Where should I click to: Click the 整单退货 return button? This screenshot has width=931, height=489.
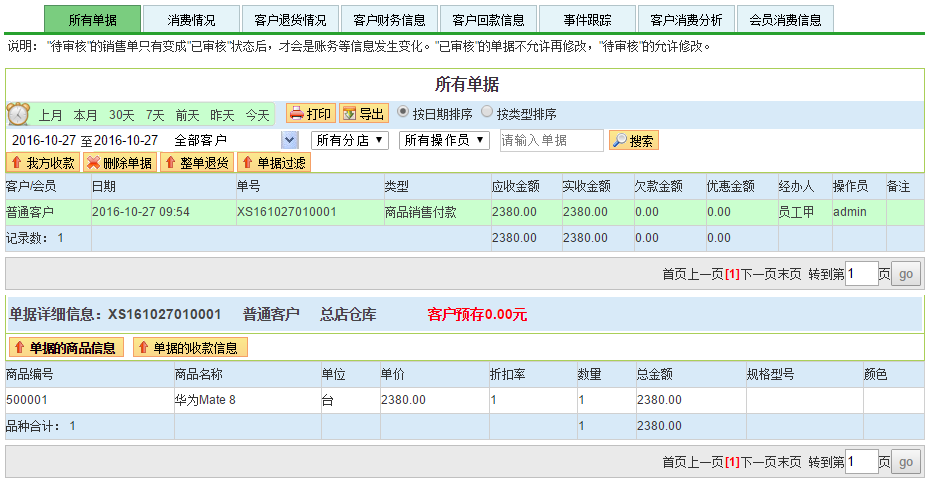[196, 163]
